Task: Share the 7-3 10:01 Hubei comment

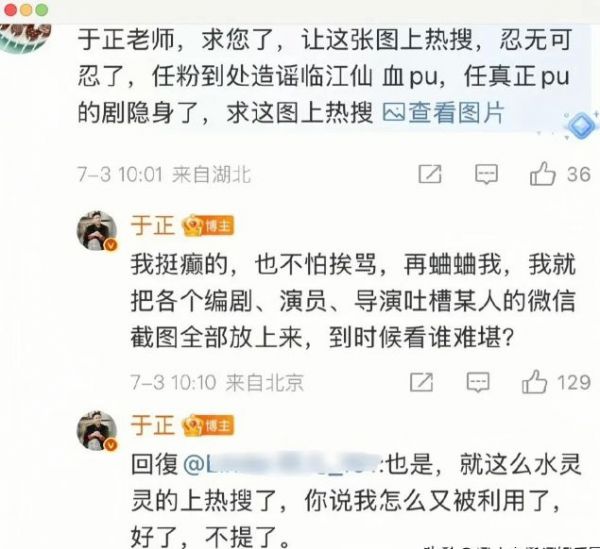Action: pos(430,174)
